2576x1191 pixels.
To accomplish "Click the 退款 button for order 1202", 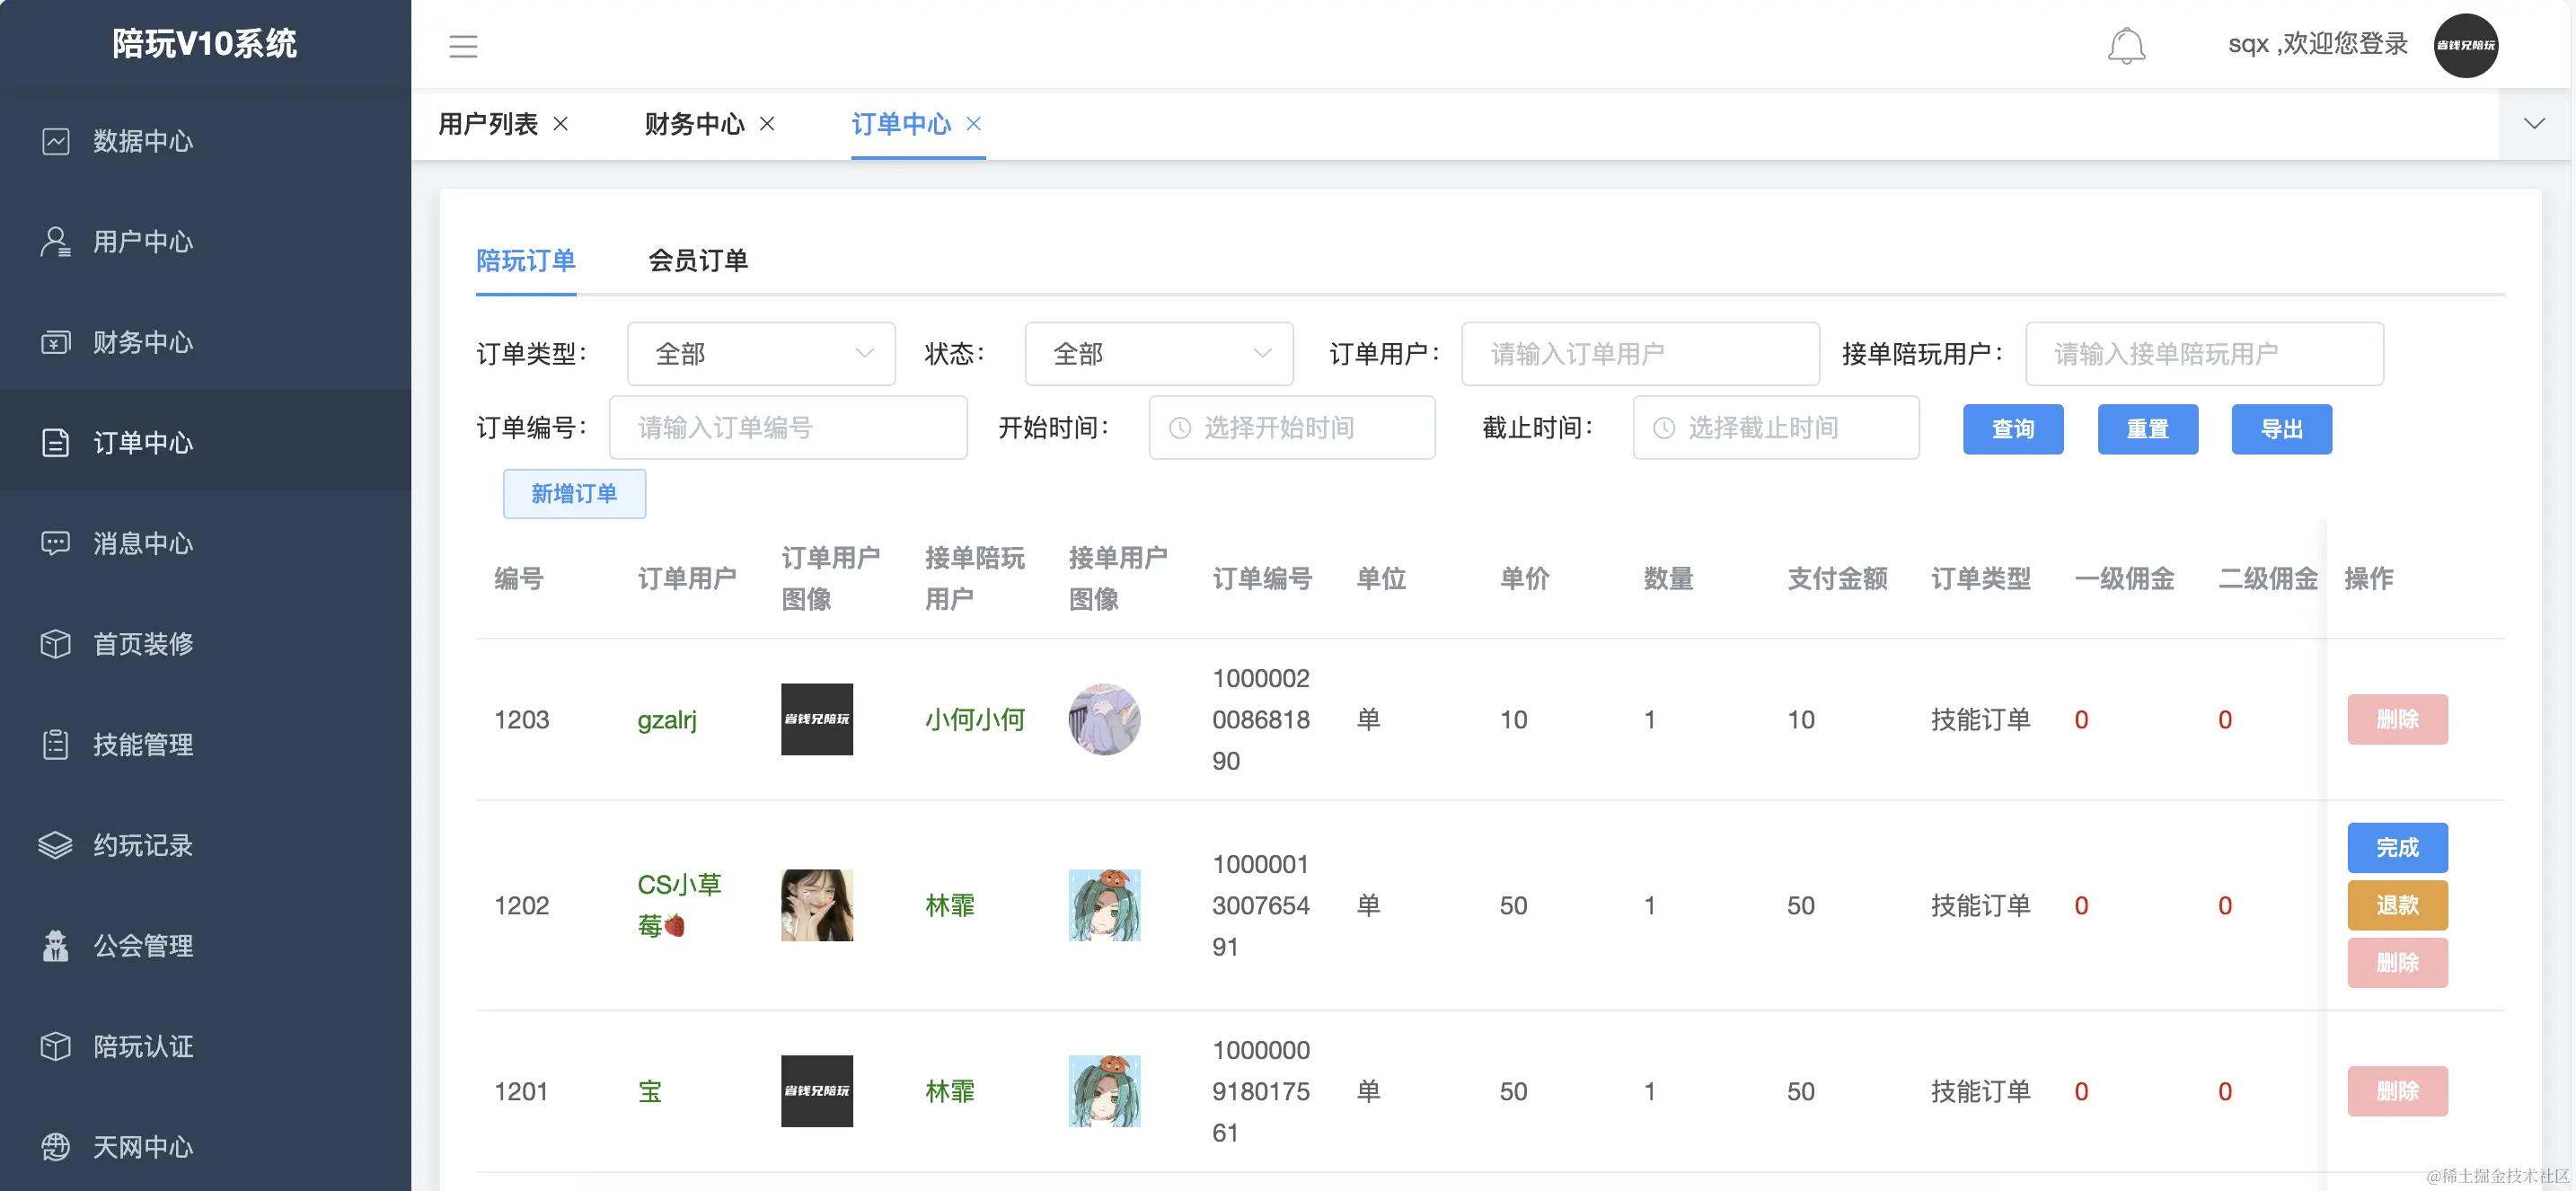I will click(2396, 905).
